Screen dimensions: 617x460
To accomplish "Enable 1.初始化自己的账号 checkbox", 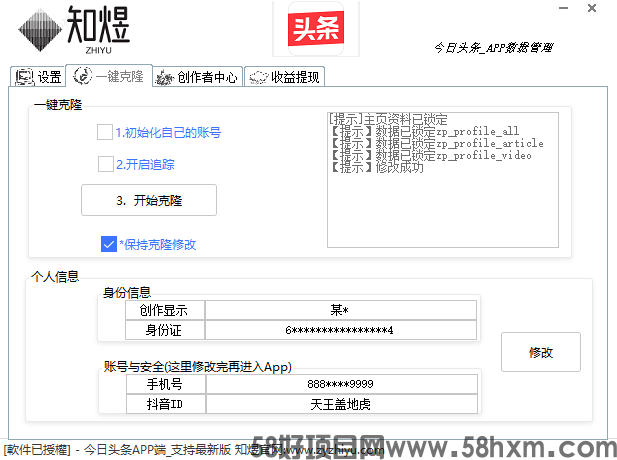I will click(105, 132).
